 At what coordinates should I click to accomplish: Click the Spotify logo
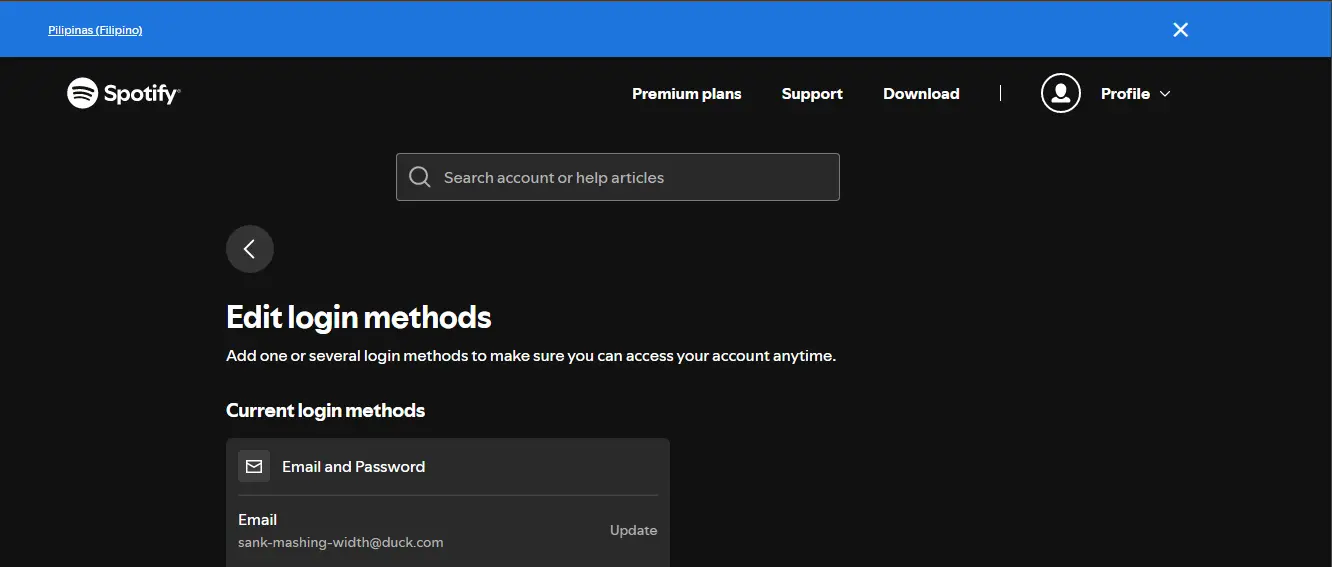(x=123, y=93)
